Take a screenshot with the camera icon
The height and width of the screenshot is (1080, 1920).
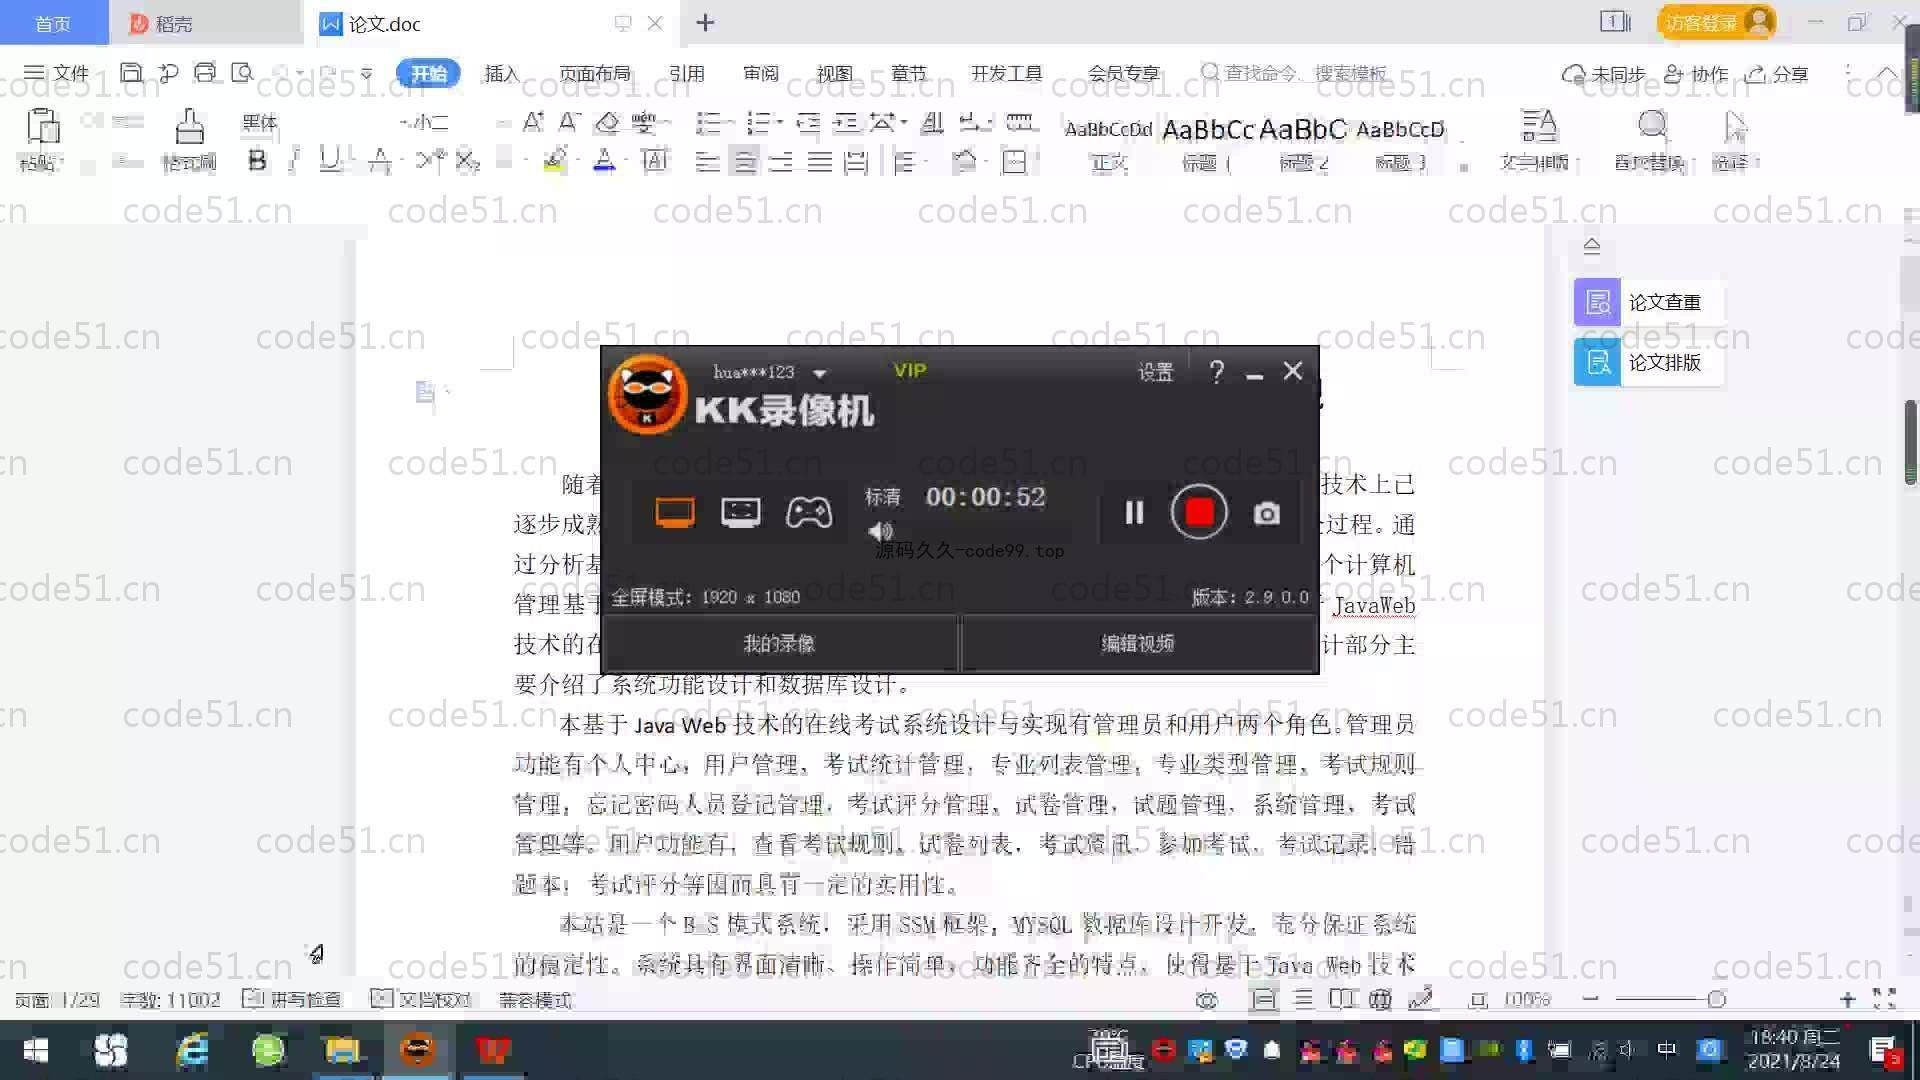(x=1267, y=513)
